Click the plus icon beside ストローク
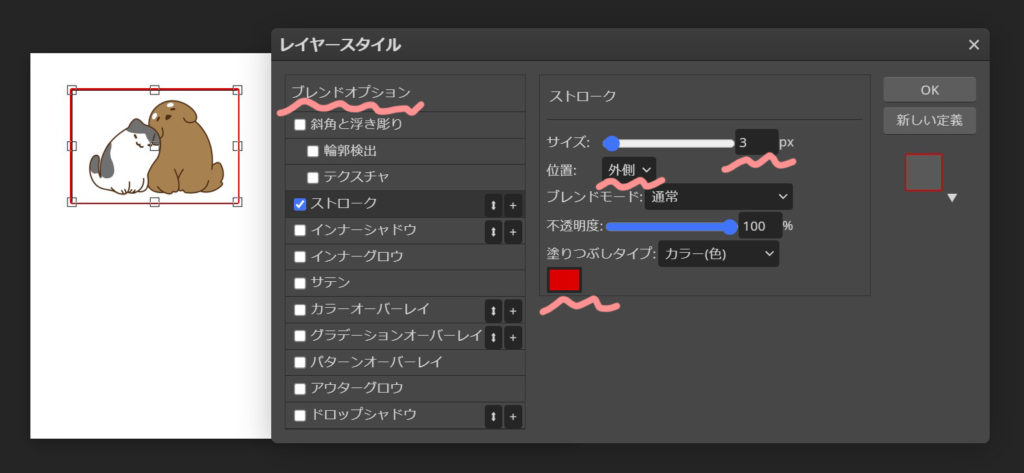Image resolution: width=1024 pixels, height=473 pixels. point(513,205)
